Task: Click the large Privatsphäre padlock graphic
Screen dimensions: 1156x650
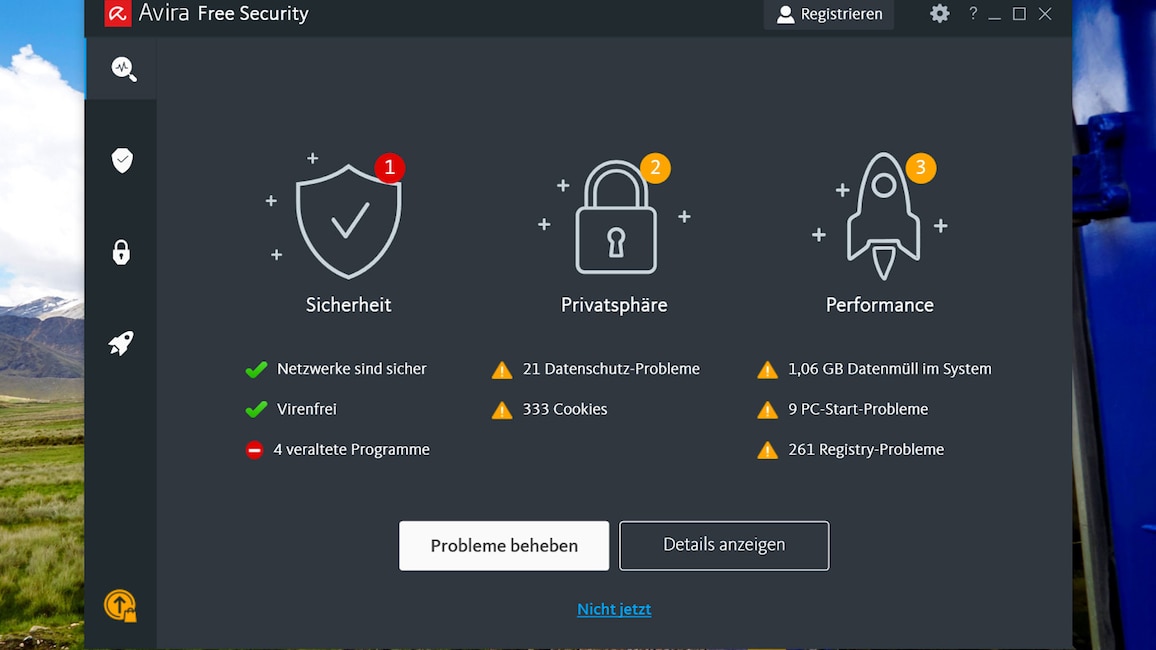Action: pyautogui.click(x=615, y=220)
